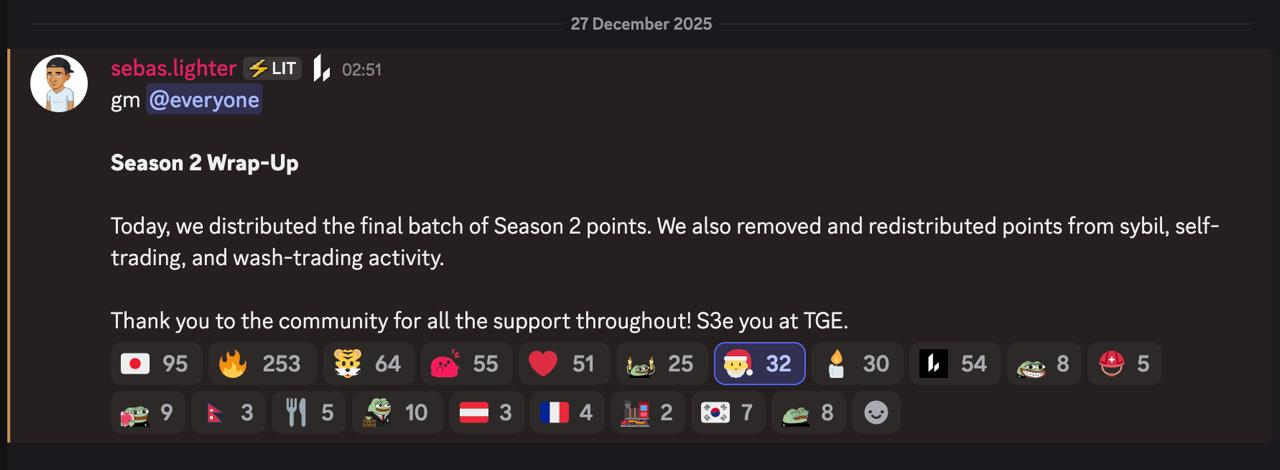The width and height of the screenshot is (1280, 470).
Task: React with the France flag emoji
Action: click(567, 412)
